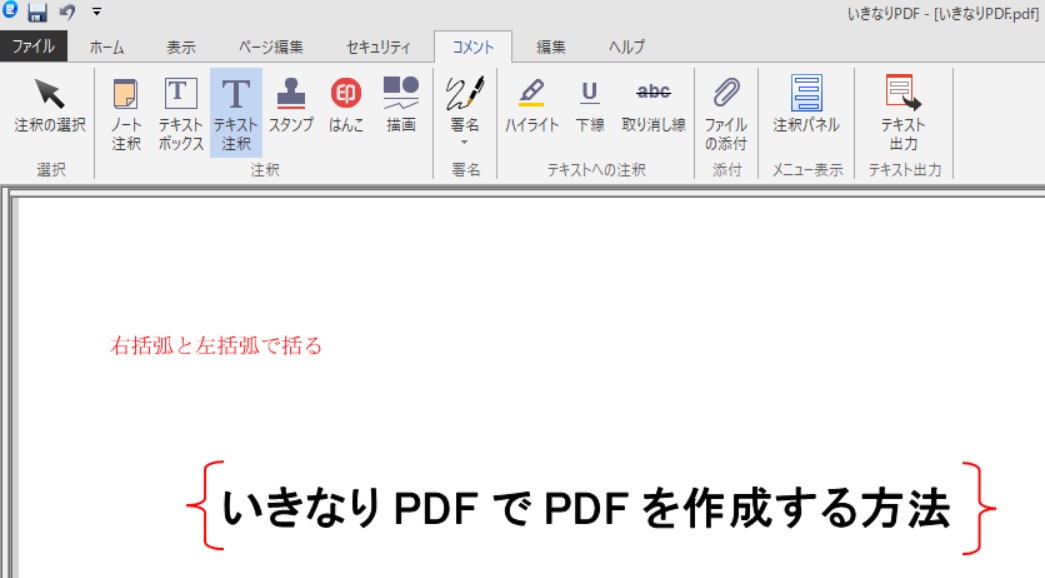This screenshot has height=578, width=1045.
Task: Apply ハイライト to text
Action: [x=531, y=107]
